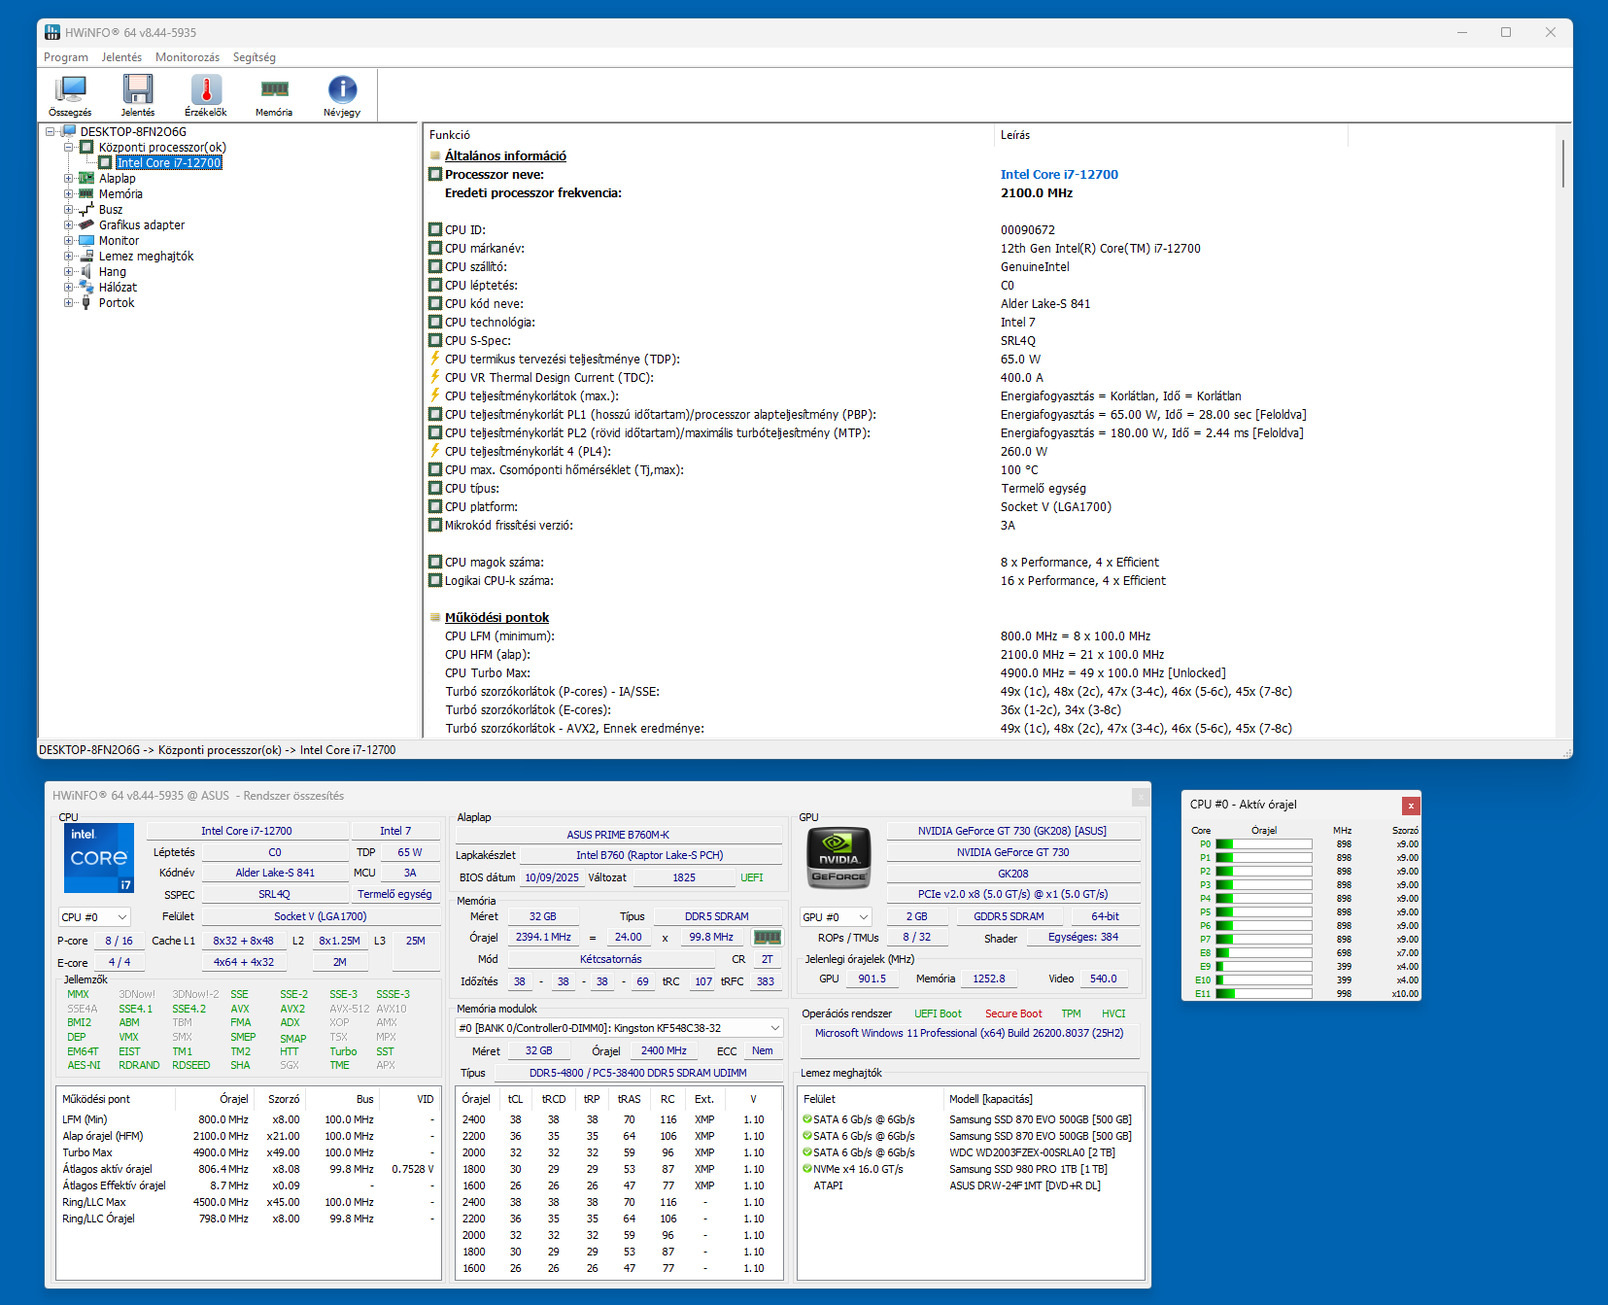1608x1305 pixels.
Task: Close the CPU #0 Aktív órajel window
Action: [1410, 805]
